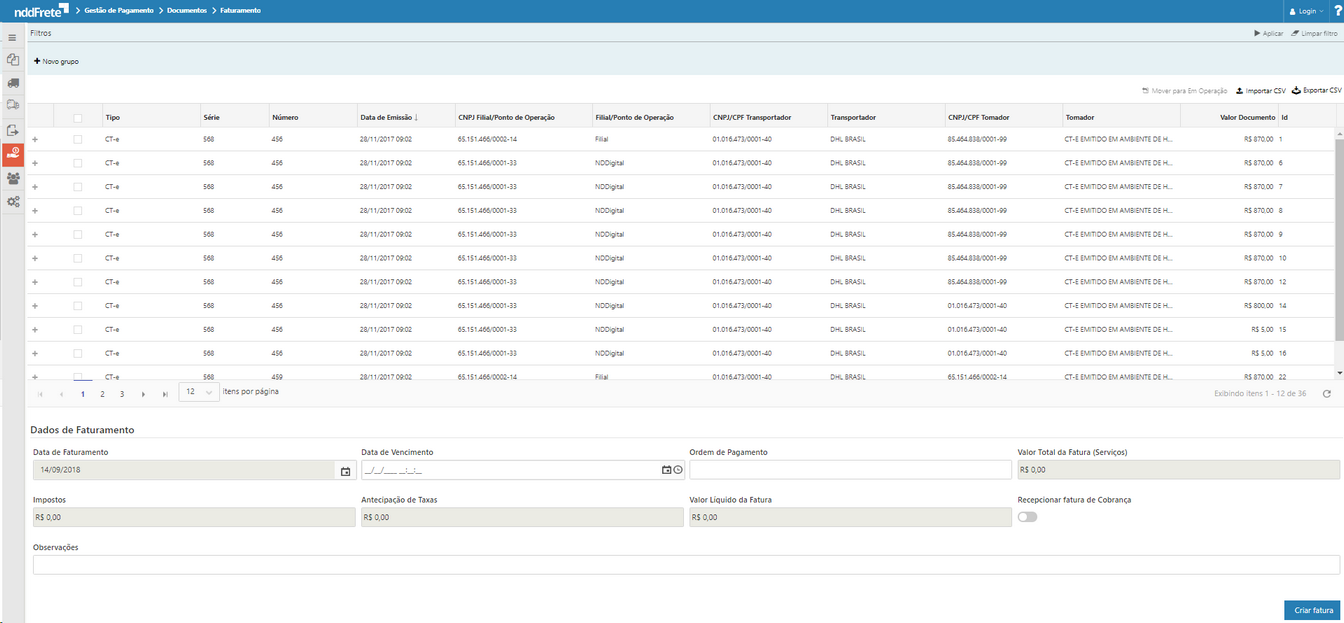Open the Login user dropdown
Image resolution: width=1344 pixels, height=623 pixels.
pos(1306,11)
